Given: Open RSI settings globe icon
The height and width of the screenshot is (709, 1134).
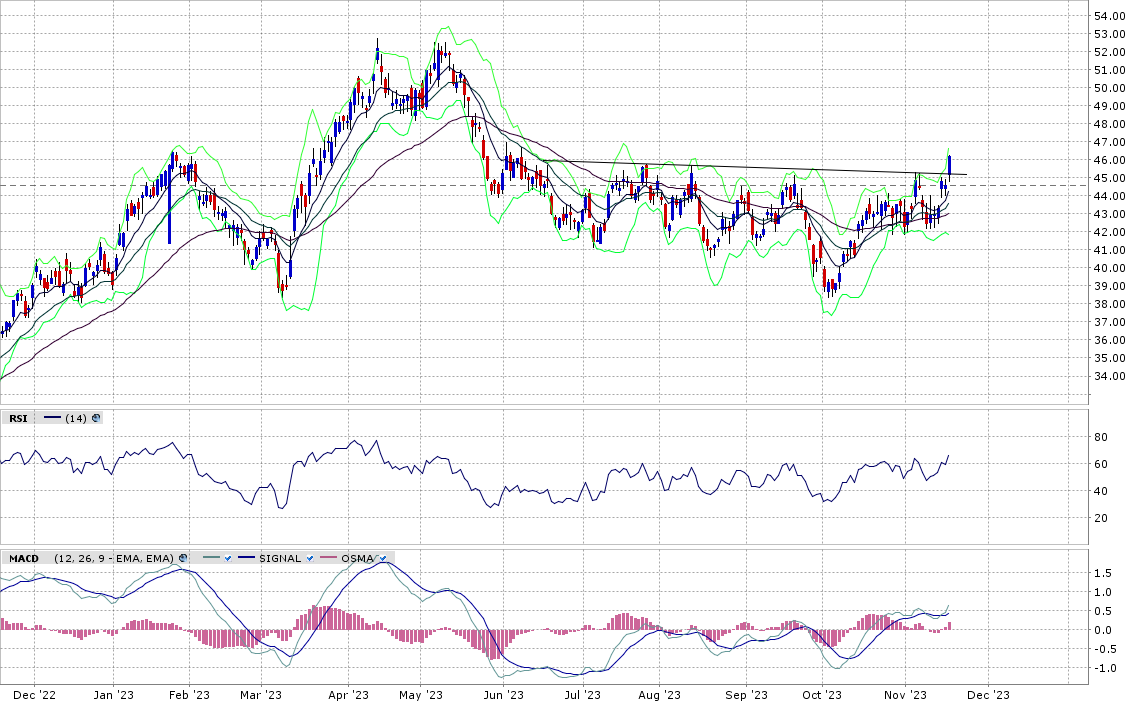Looking at the screenshot, I should [x=96, y=418].
